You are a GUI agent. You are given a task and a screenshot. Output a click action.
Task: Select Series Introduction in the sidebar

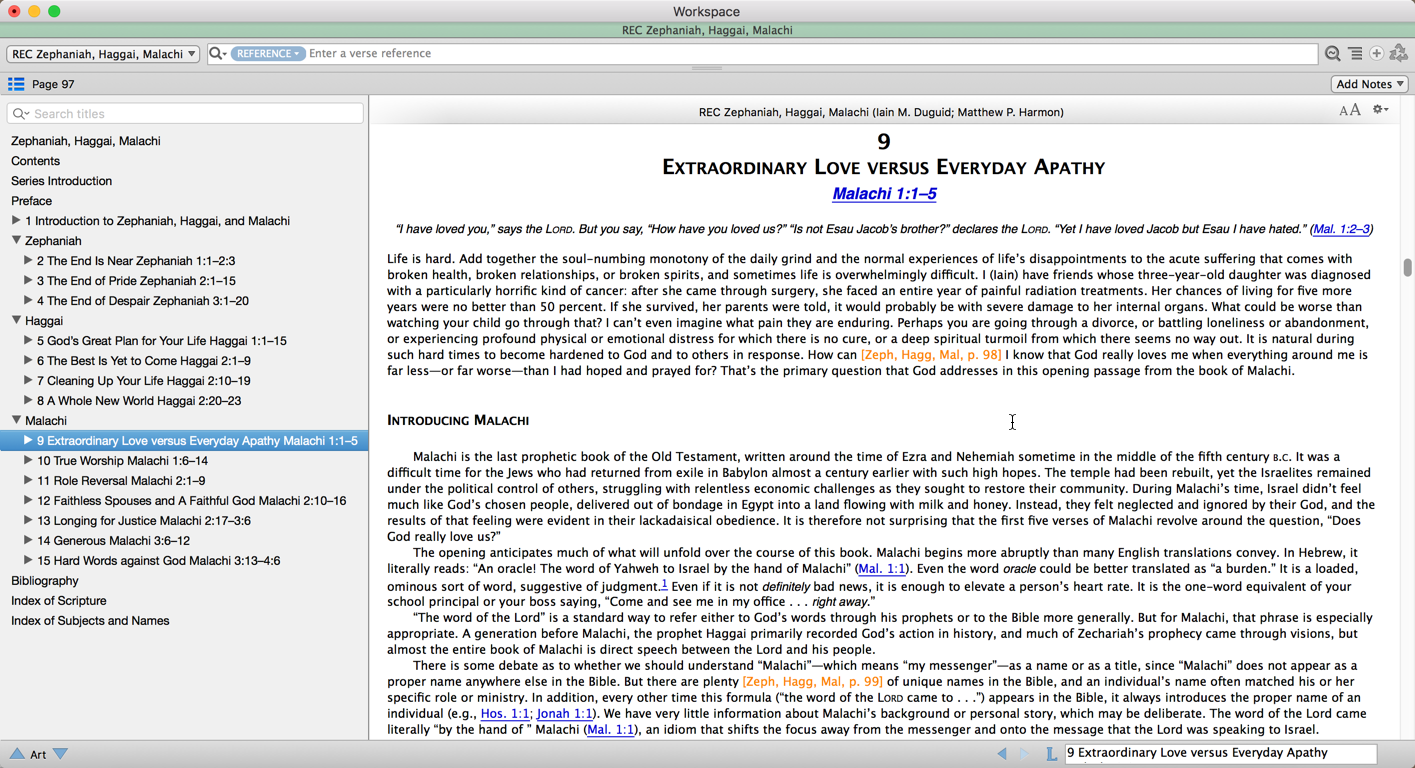click(x=61, y=181)
